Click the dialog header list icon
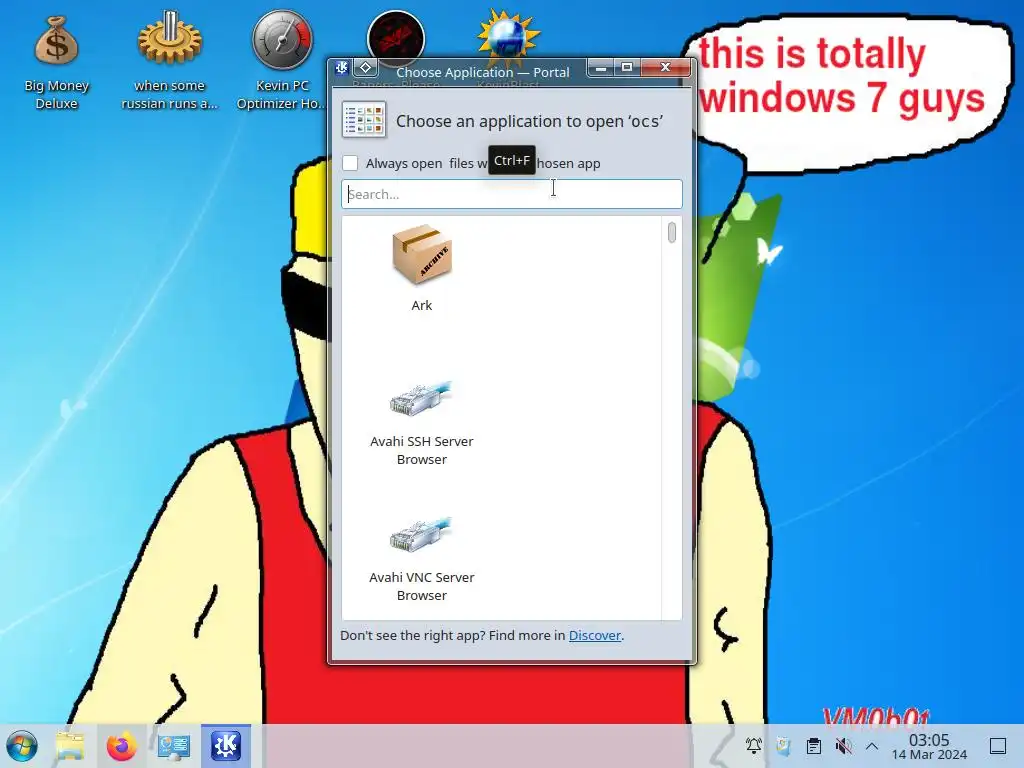The height and width of the screenshot is (768, 1024). (364, 120)
